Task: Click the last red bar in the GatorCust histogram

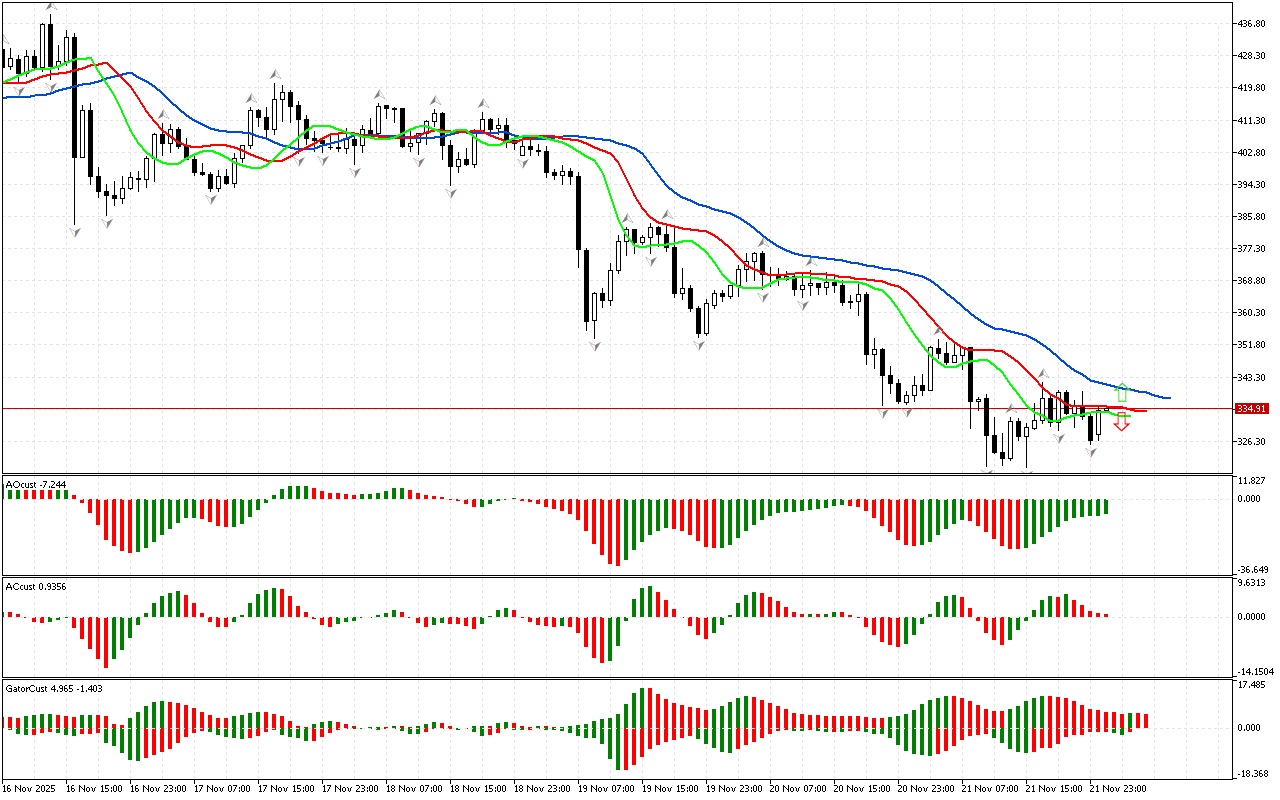Action: [1146, 721]
